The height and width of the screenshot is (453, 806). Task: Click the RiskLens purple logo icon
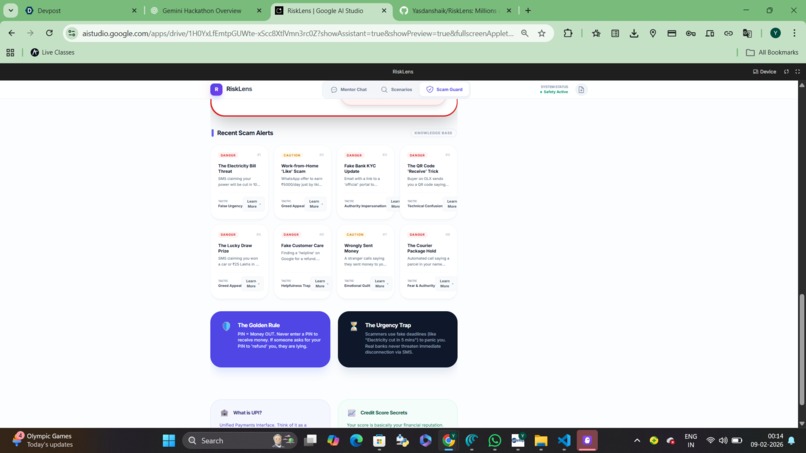point(216,89)
